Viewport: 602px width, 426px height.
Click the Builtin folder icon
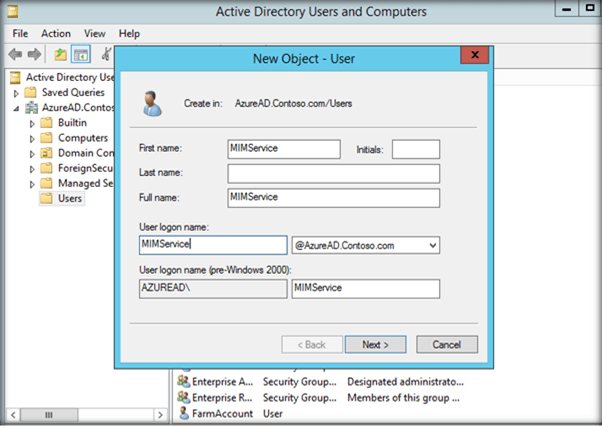click(46, 123)
